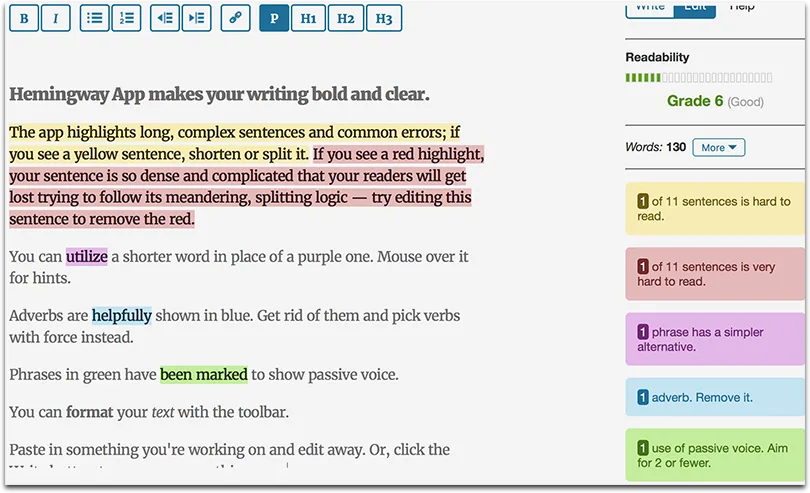Select the green phrase been marked

pyautogui.click(x=204, y=374)
